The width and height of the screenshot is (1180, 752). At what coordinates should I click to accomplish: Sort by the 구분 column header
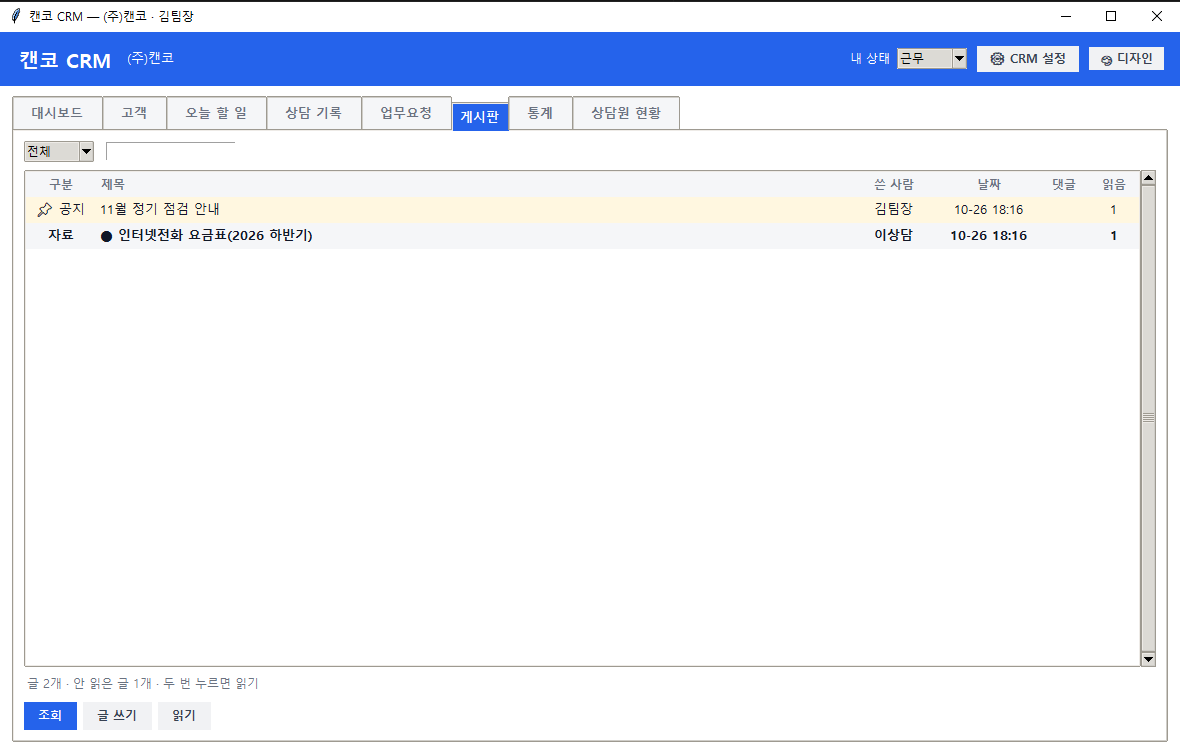tap(61, 184)
